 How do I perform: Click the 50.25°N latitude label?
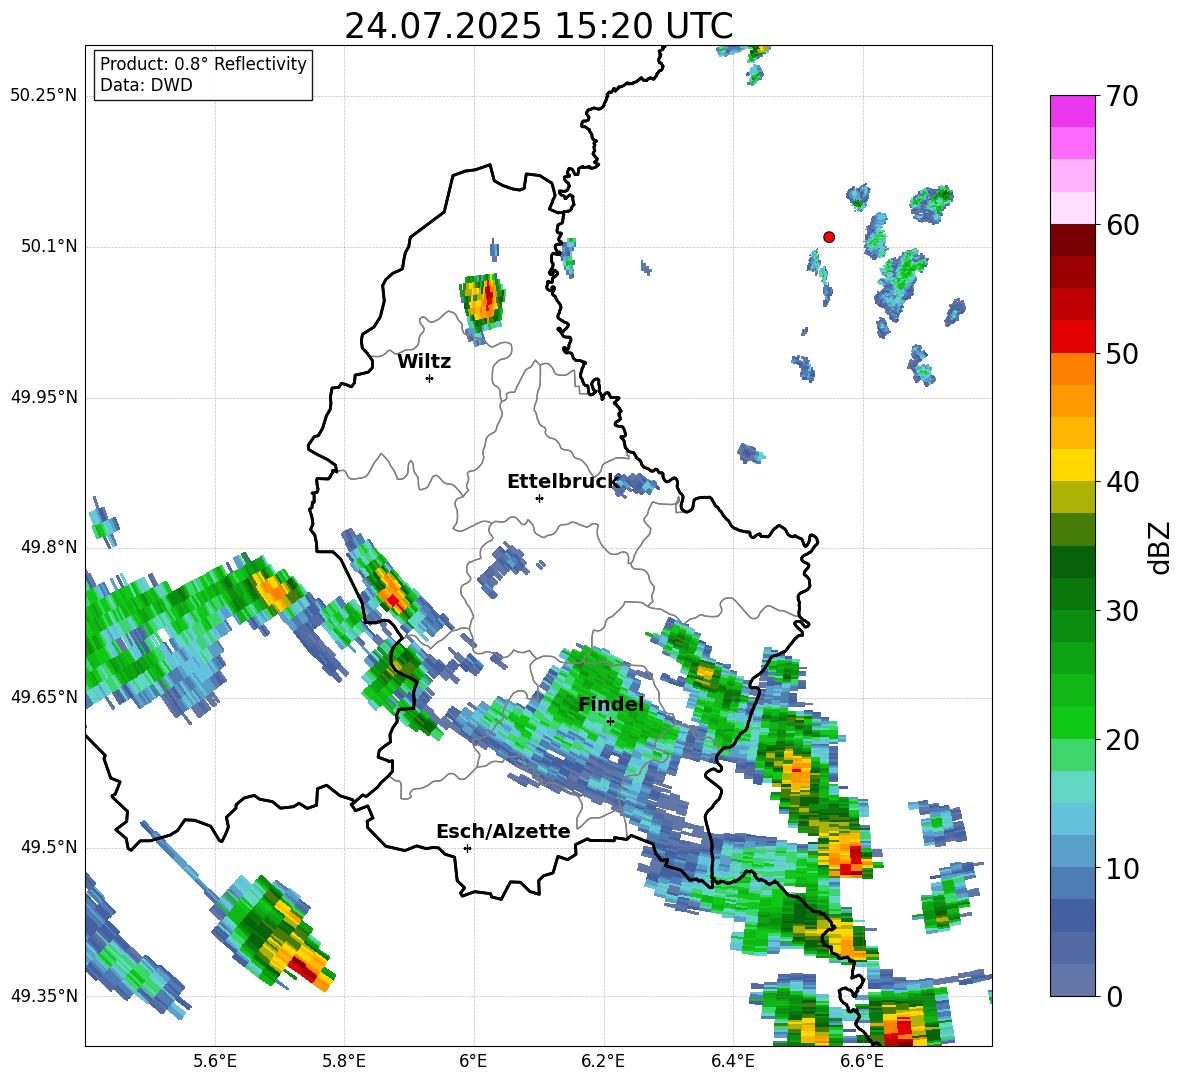(44, 96)
